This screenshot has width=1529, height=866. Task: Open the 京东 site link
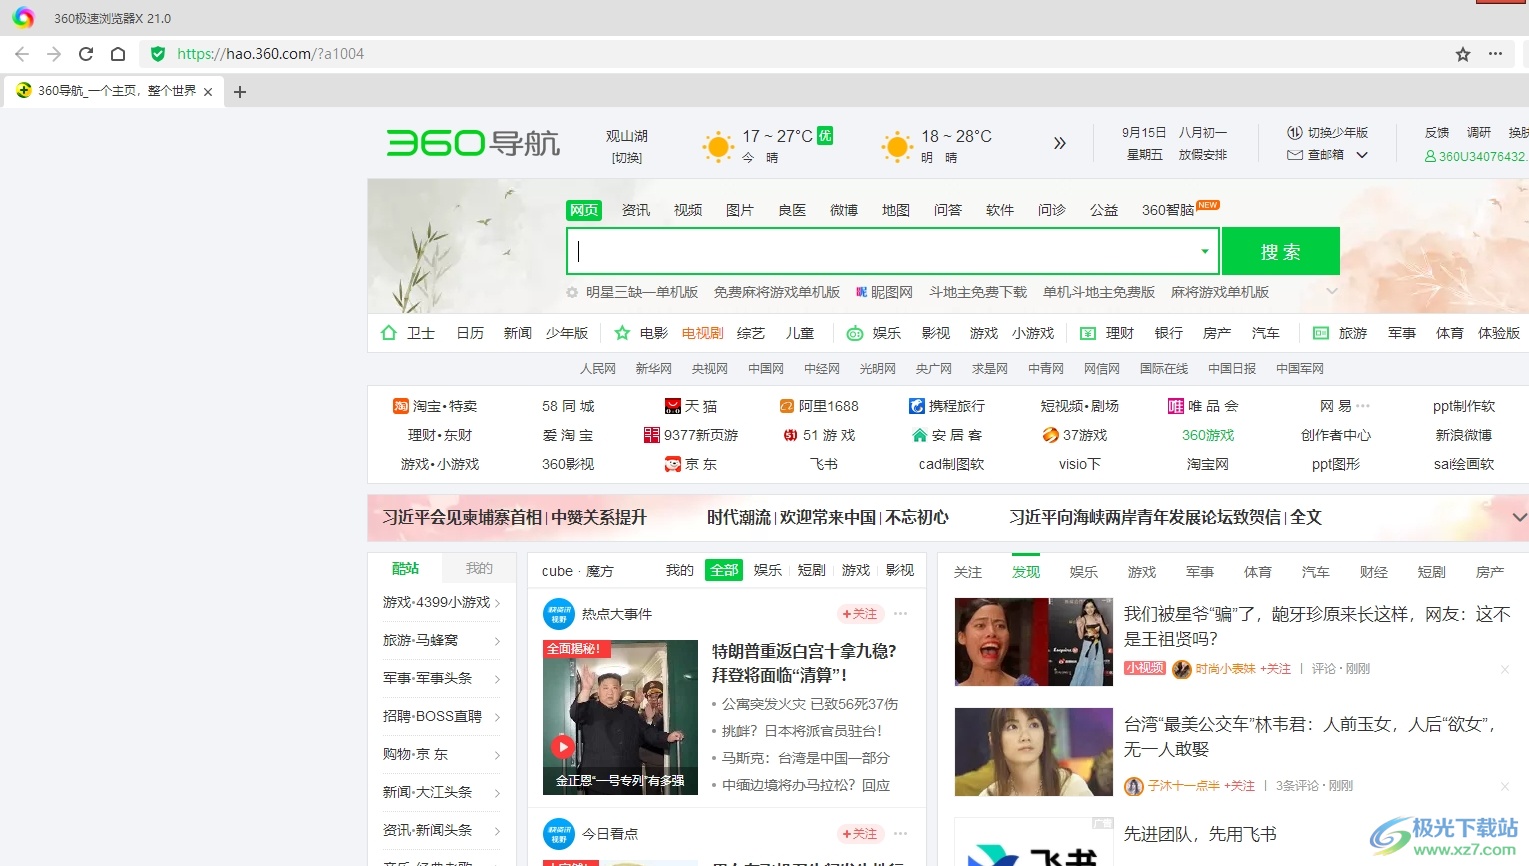click(x=691, y=464)
